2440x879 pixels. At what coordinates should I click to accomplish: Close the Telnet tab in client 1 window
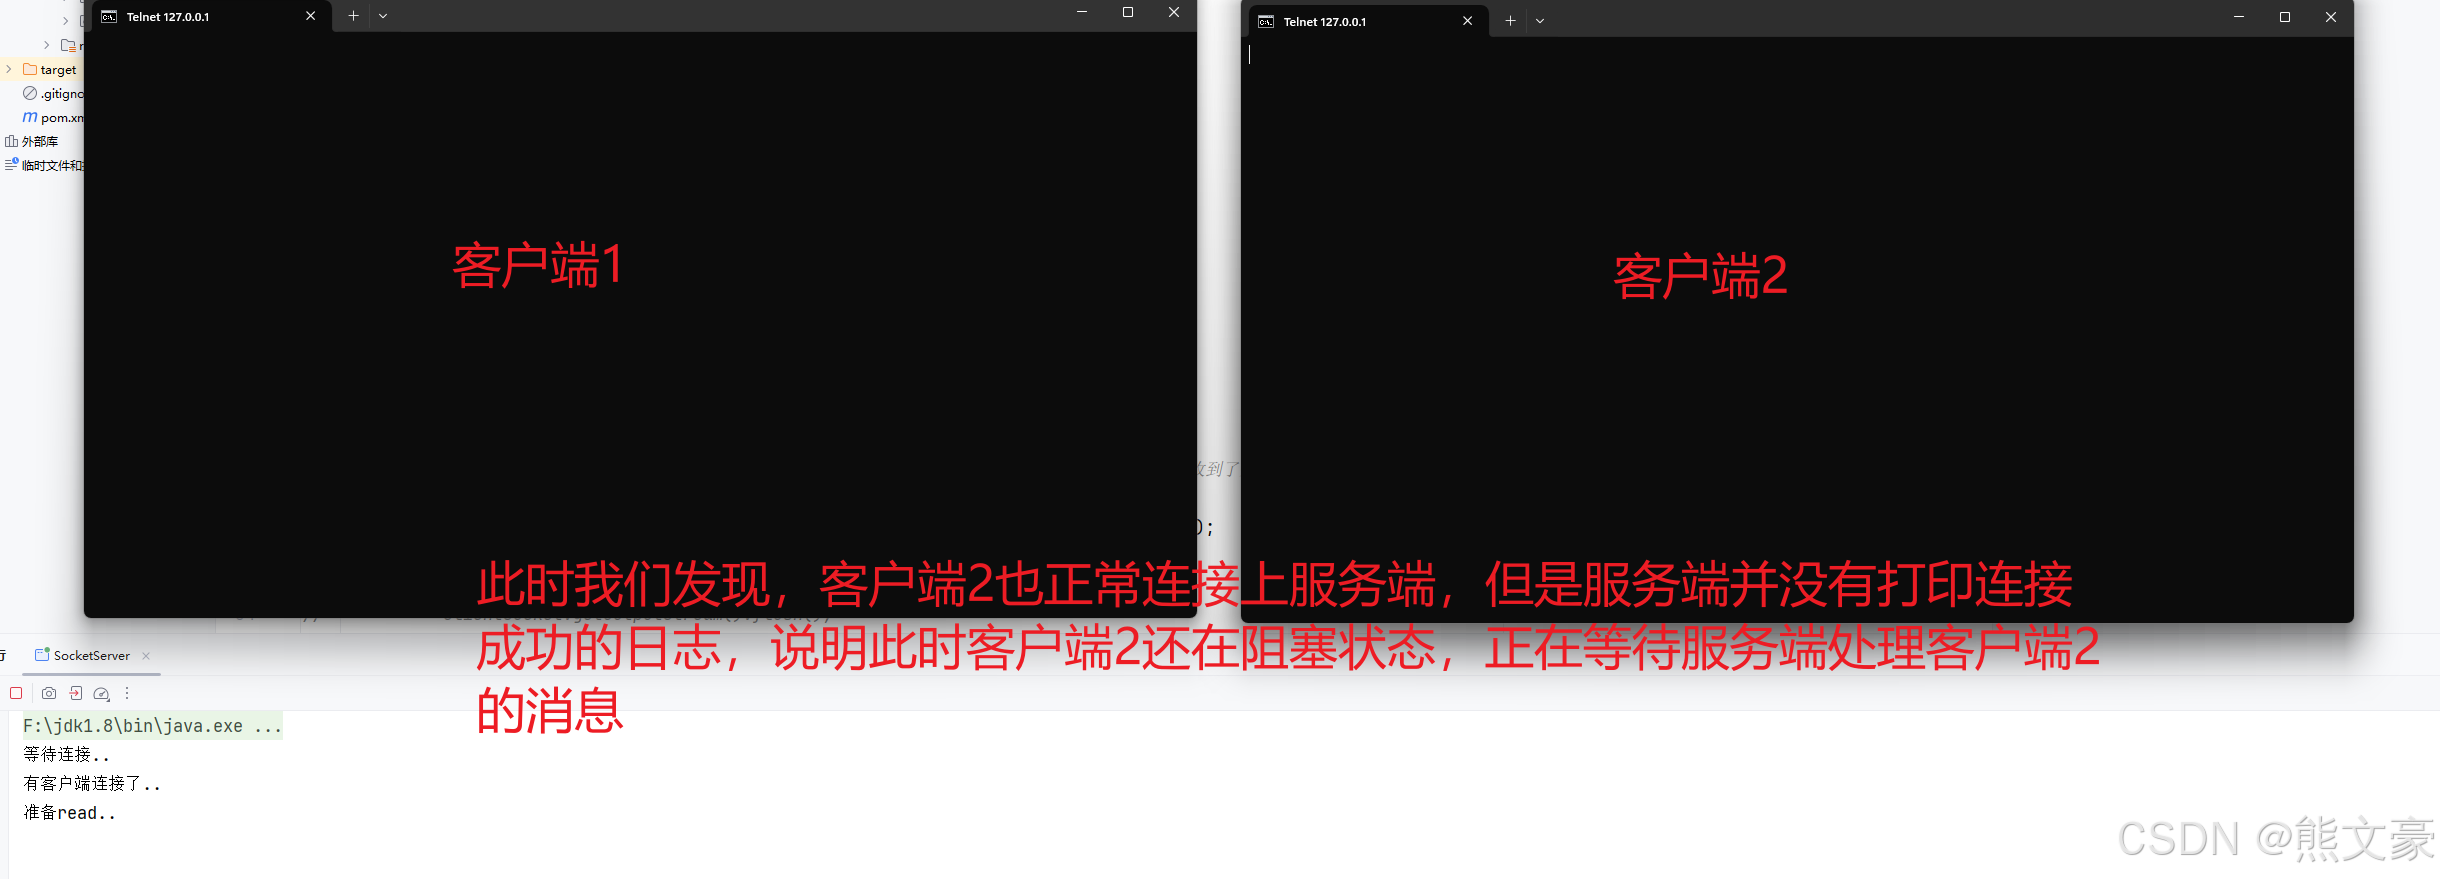pyautogui.click(x=310, y=16)
